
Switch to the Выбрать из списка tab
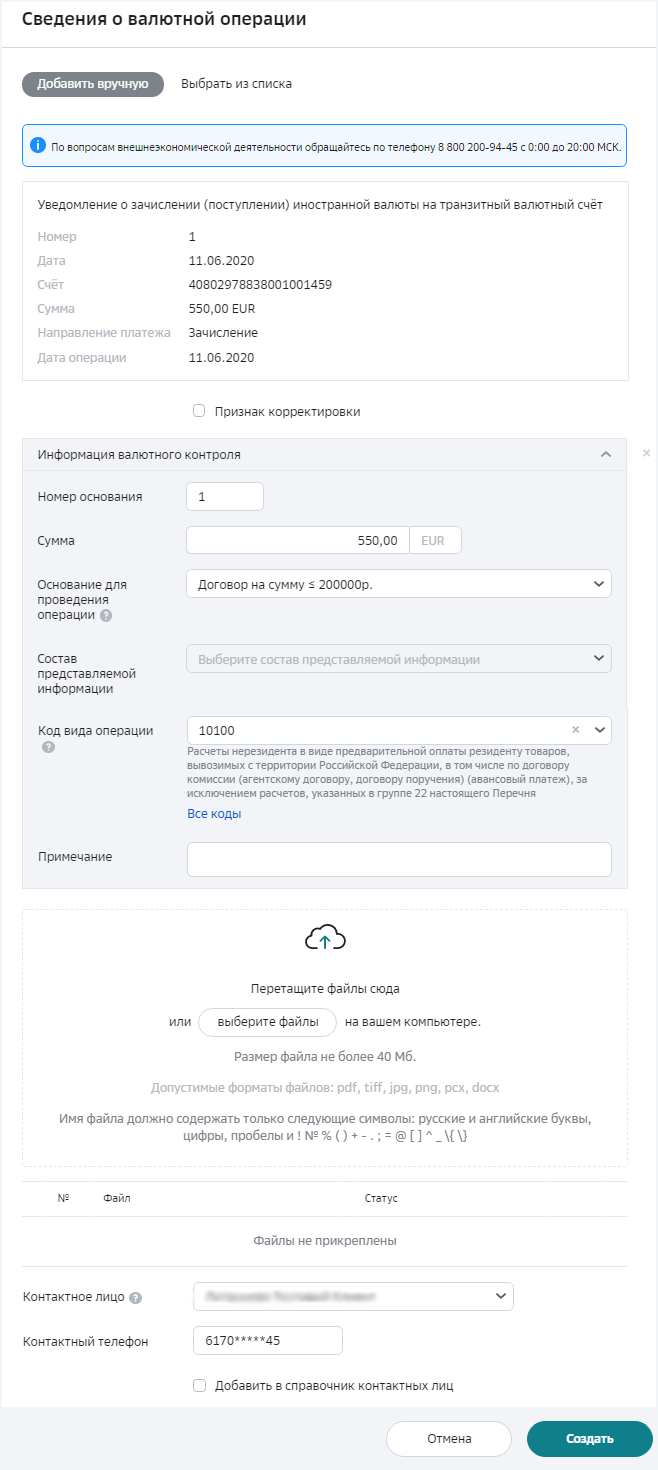(x=236, y=84)
